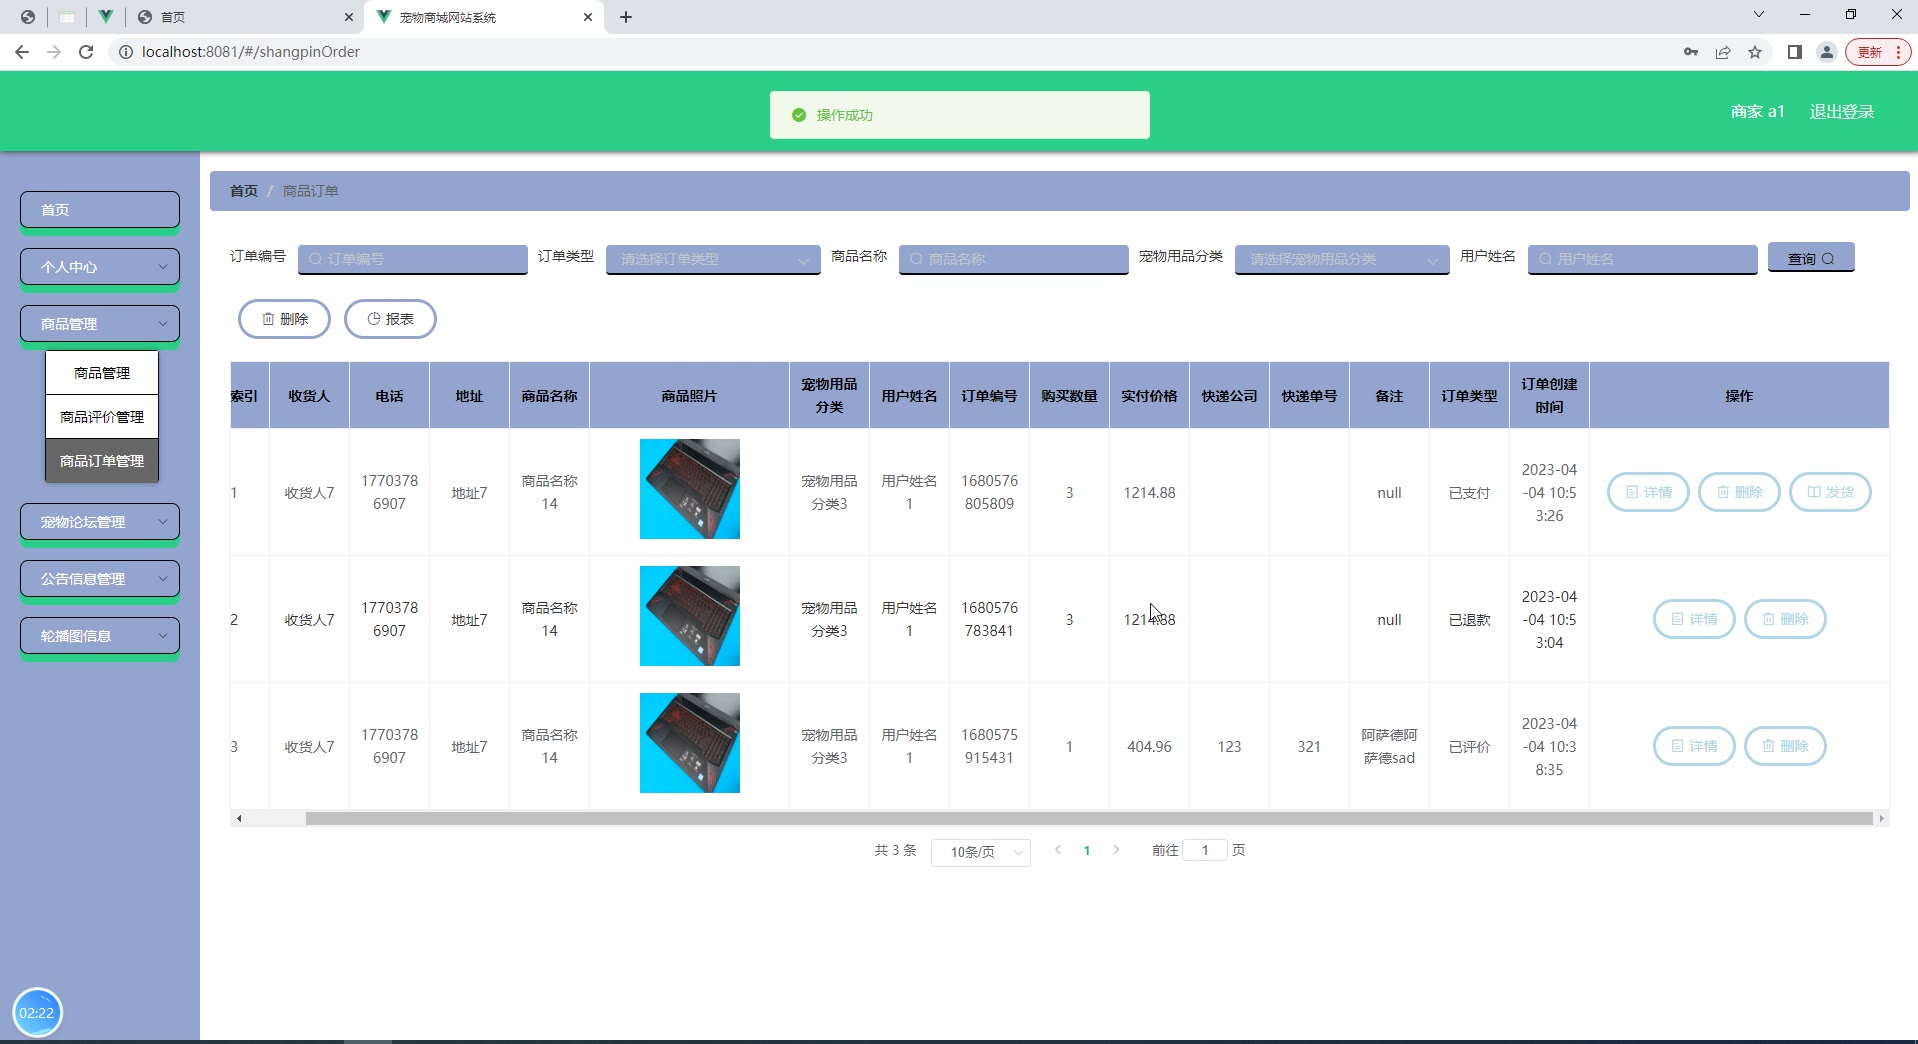
Task: Click the 报表 report button
Action: [390, 319]
